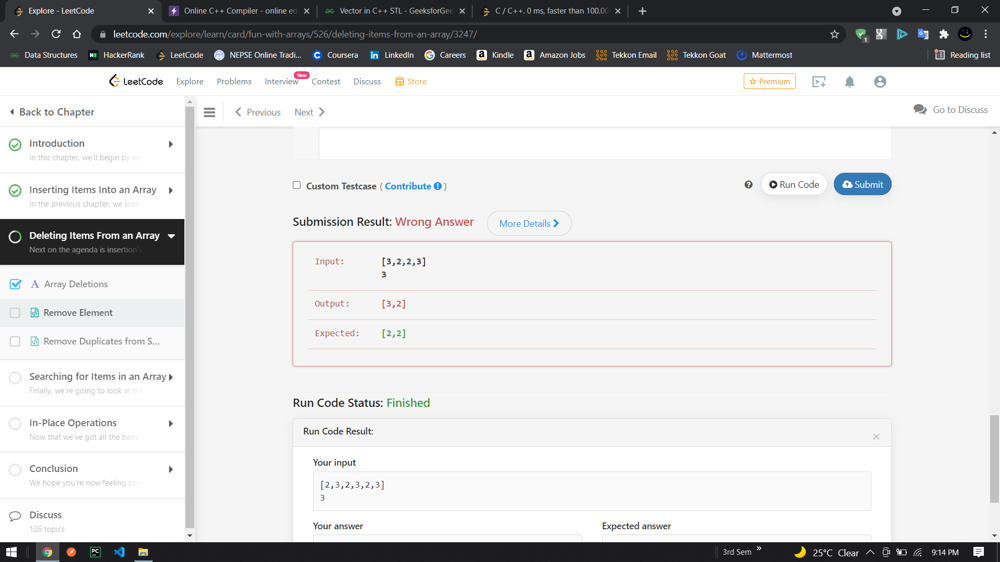Click the notifications bell icon

coord(849,82)
